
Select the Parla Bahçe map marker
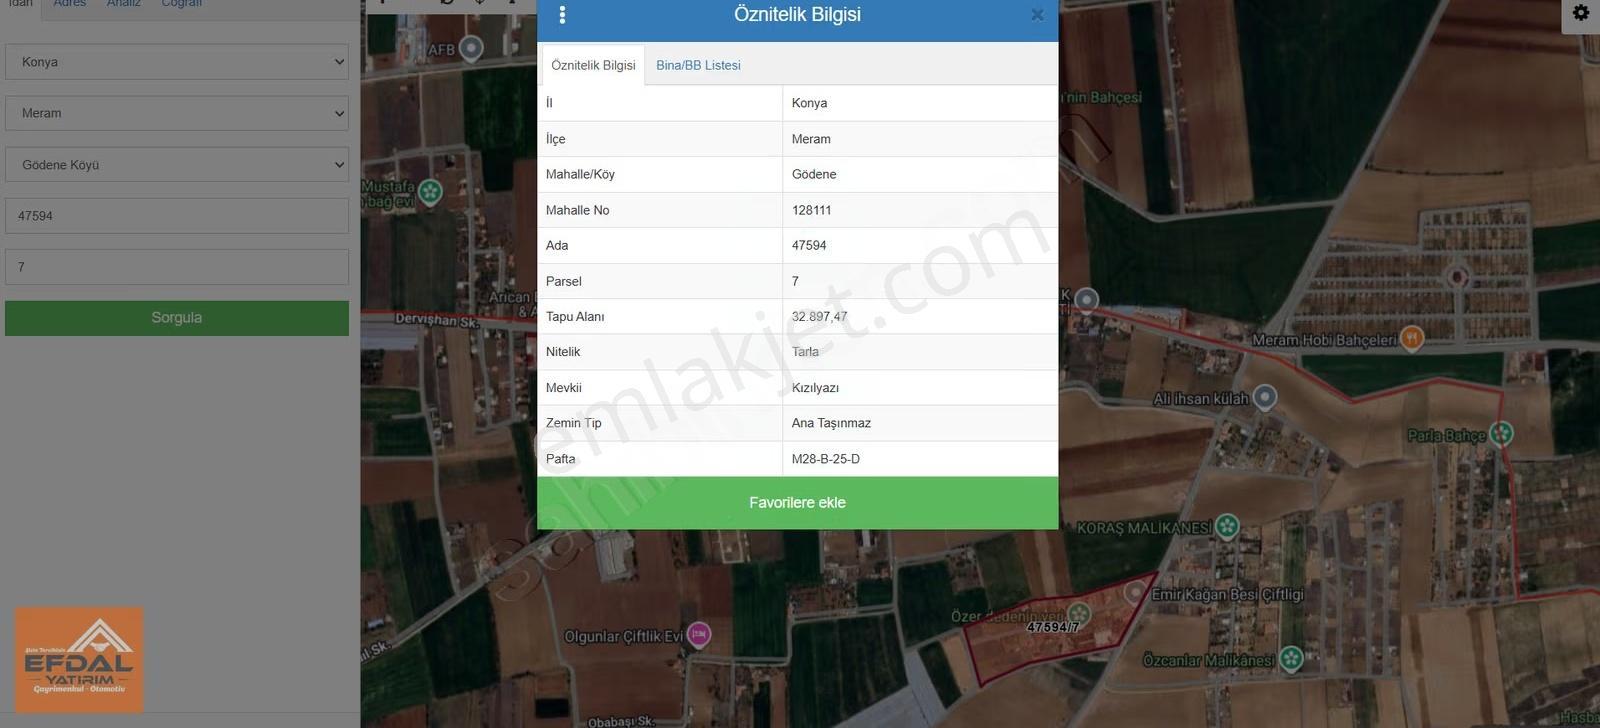click(x=1501, y=433)
